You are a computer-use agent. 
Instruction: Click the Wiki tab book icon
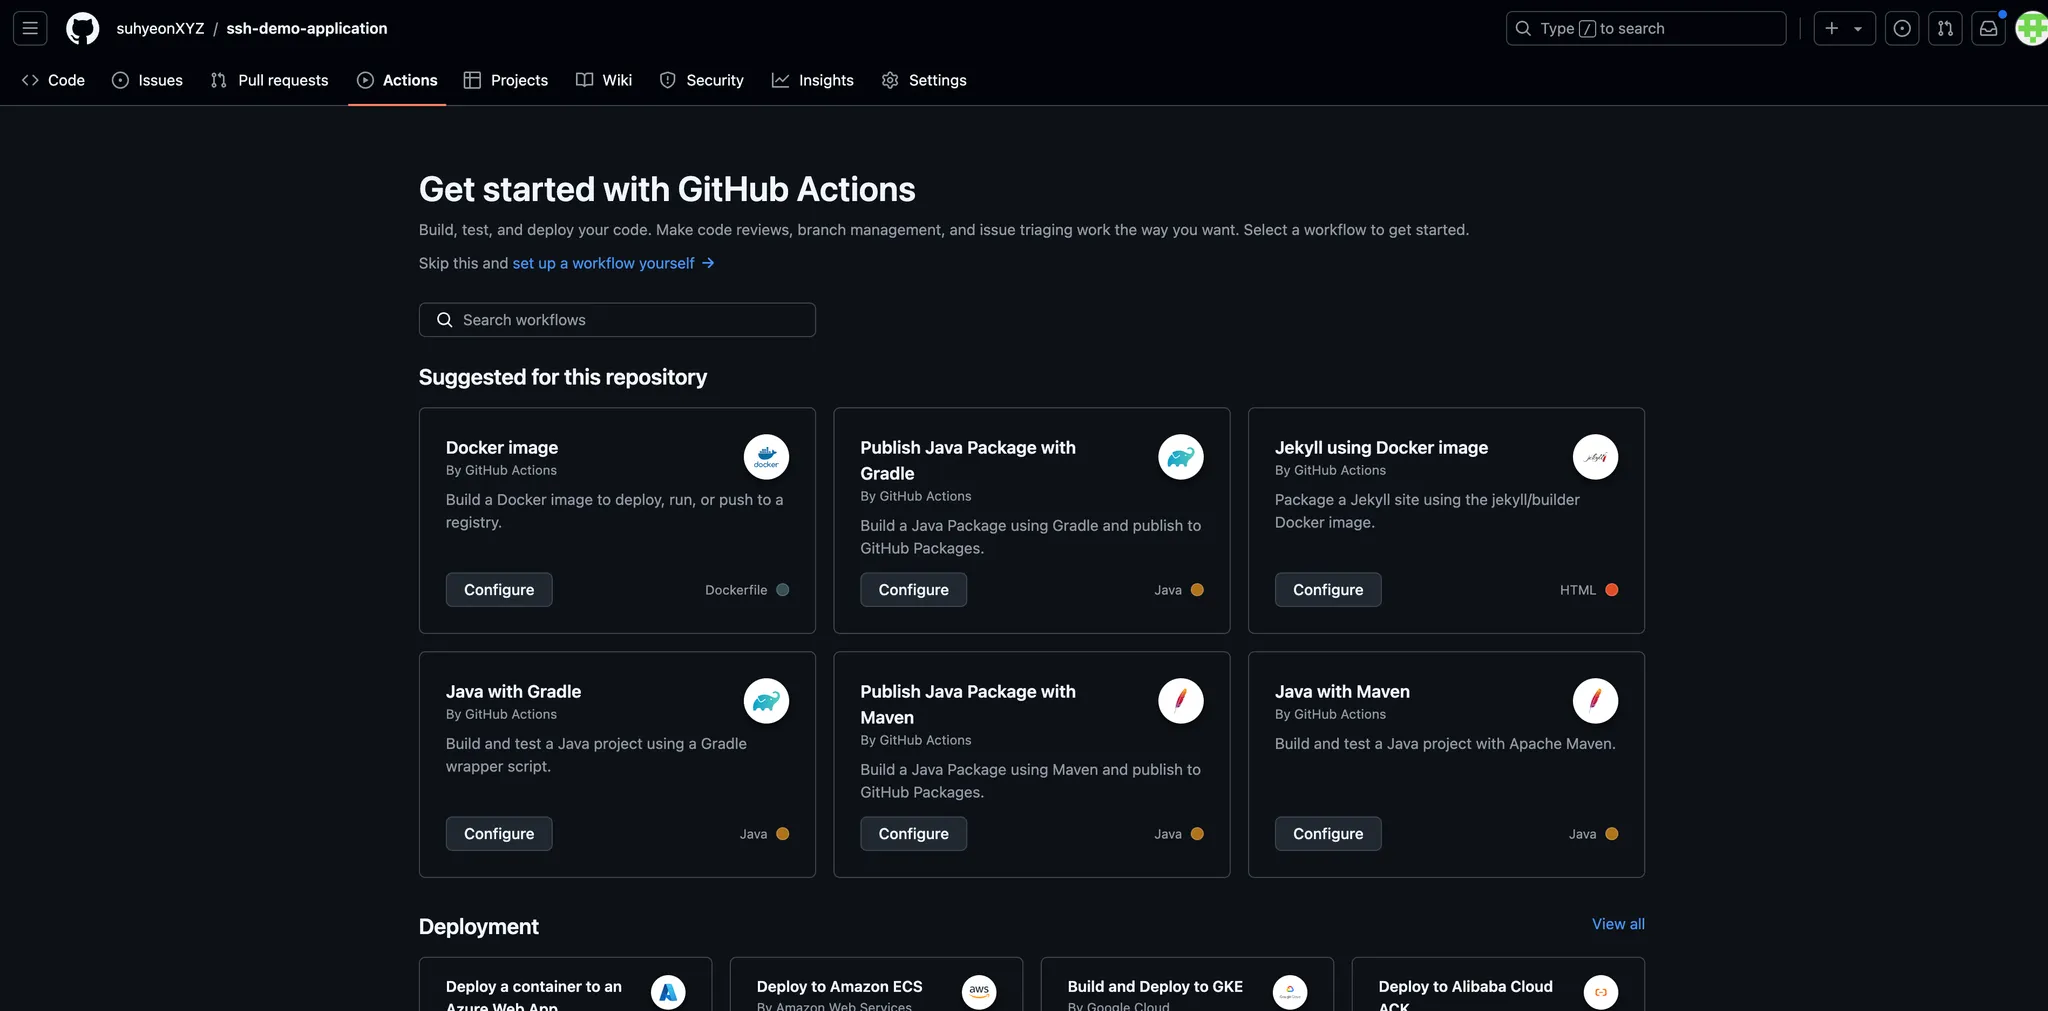click(584, 80)
